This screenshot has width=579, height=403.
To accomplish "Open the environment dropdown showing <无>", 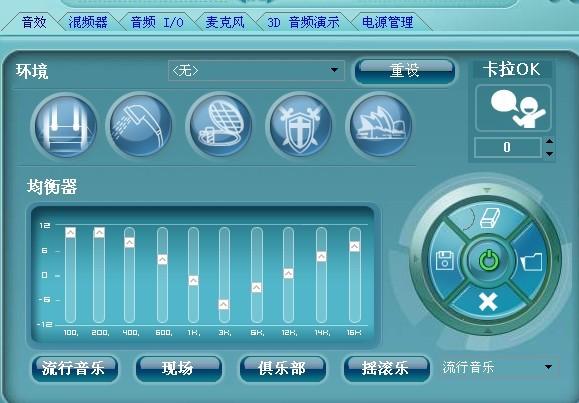I will [256, 70].
